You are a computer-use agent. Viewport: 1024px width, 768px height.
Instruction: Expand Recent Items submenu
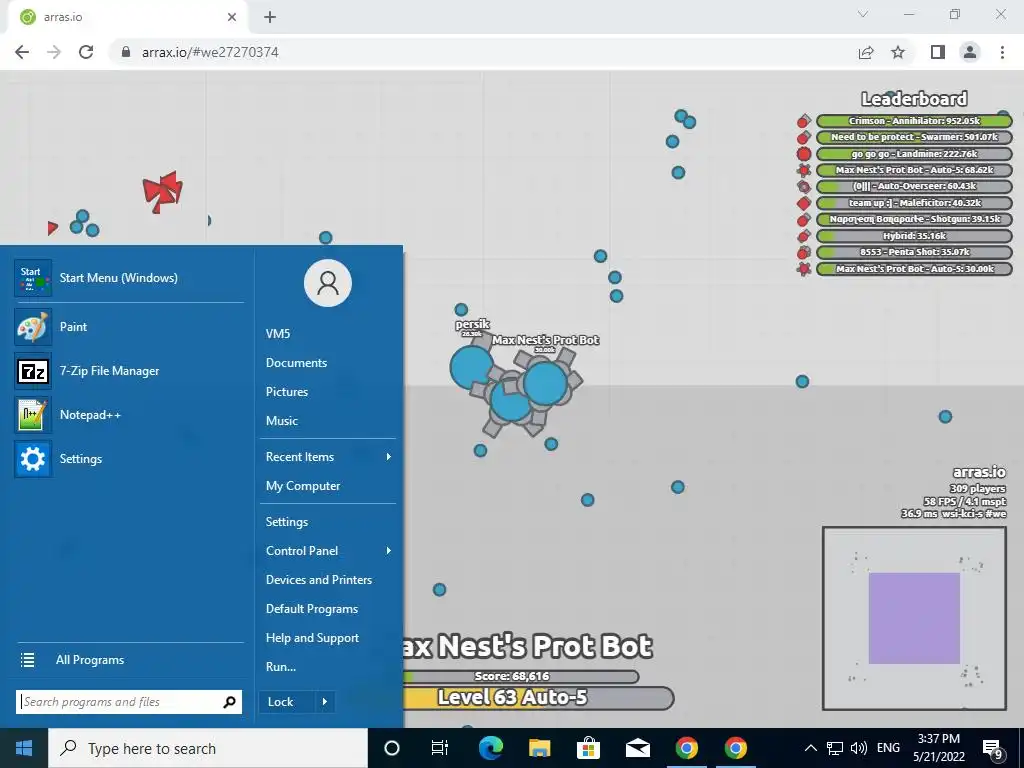point(389,456)
